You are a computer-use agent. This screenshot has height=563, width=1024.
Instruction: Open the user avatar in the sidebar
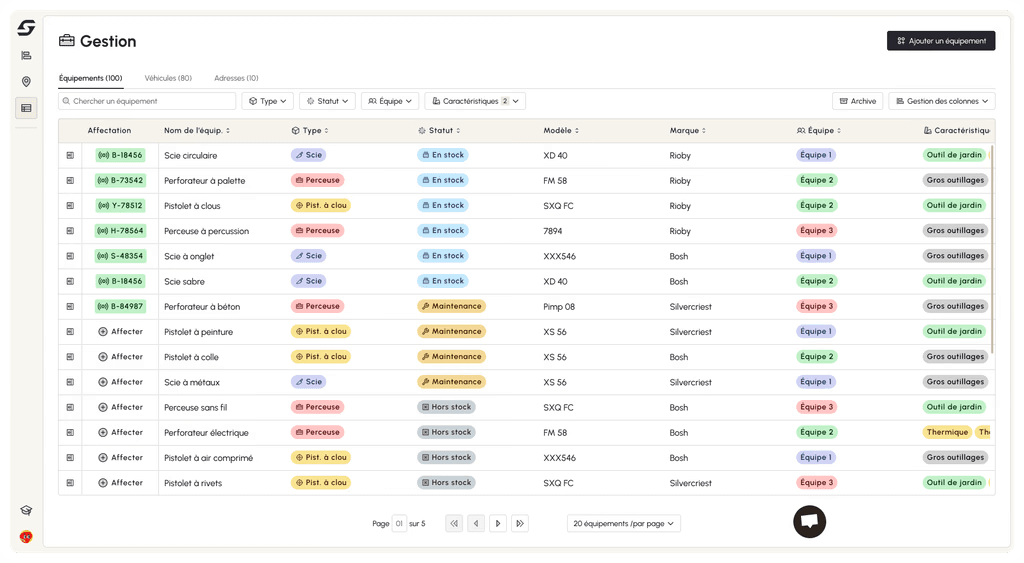click(26, 537)
